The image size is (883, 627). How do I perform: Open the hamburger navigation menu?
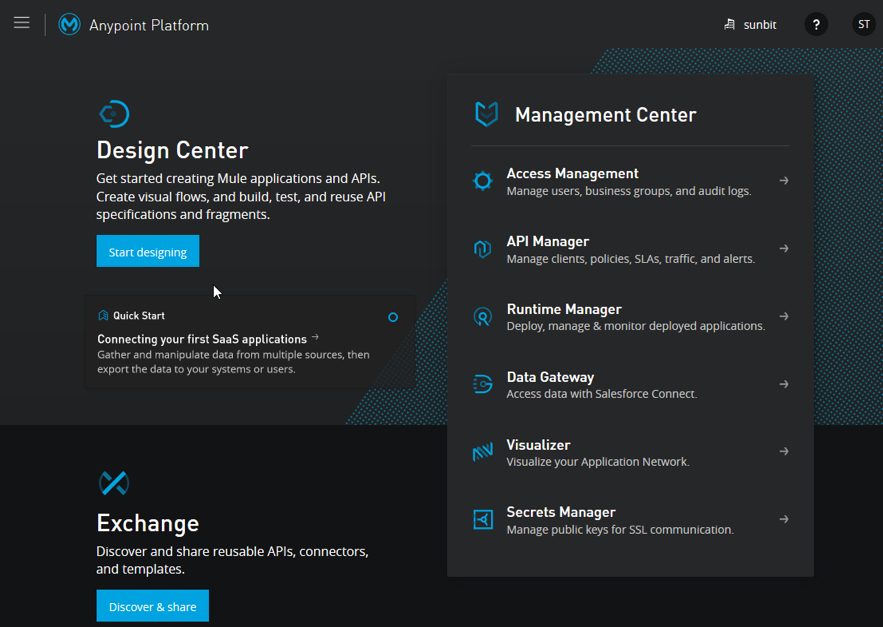[x=21, y=23]
